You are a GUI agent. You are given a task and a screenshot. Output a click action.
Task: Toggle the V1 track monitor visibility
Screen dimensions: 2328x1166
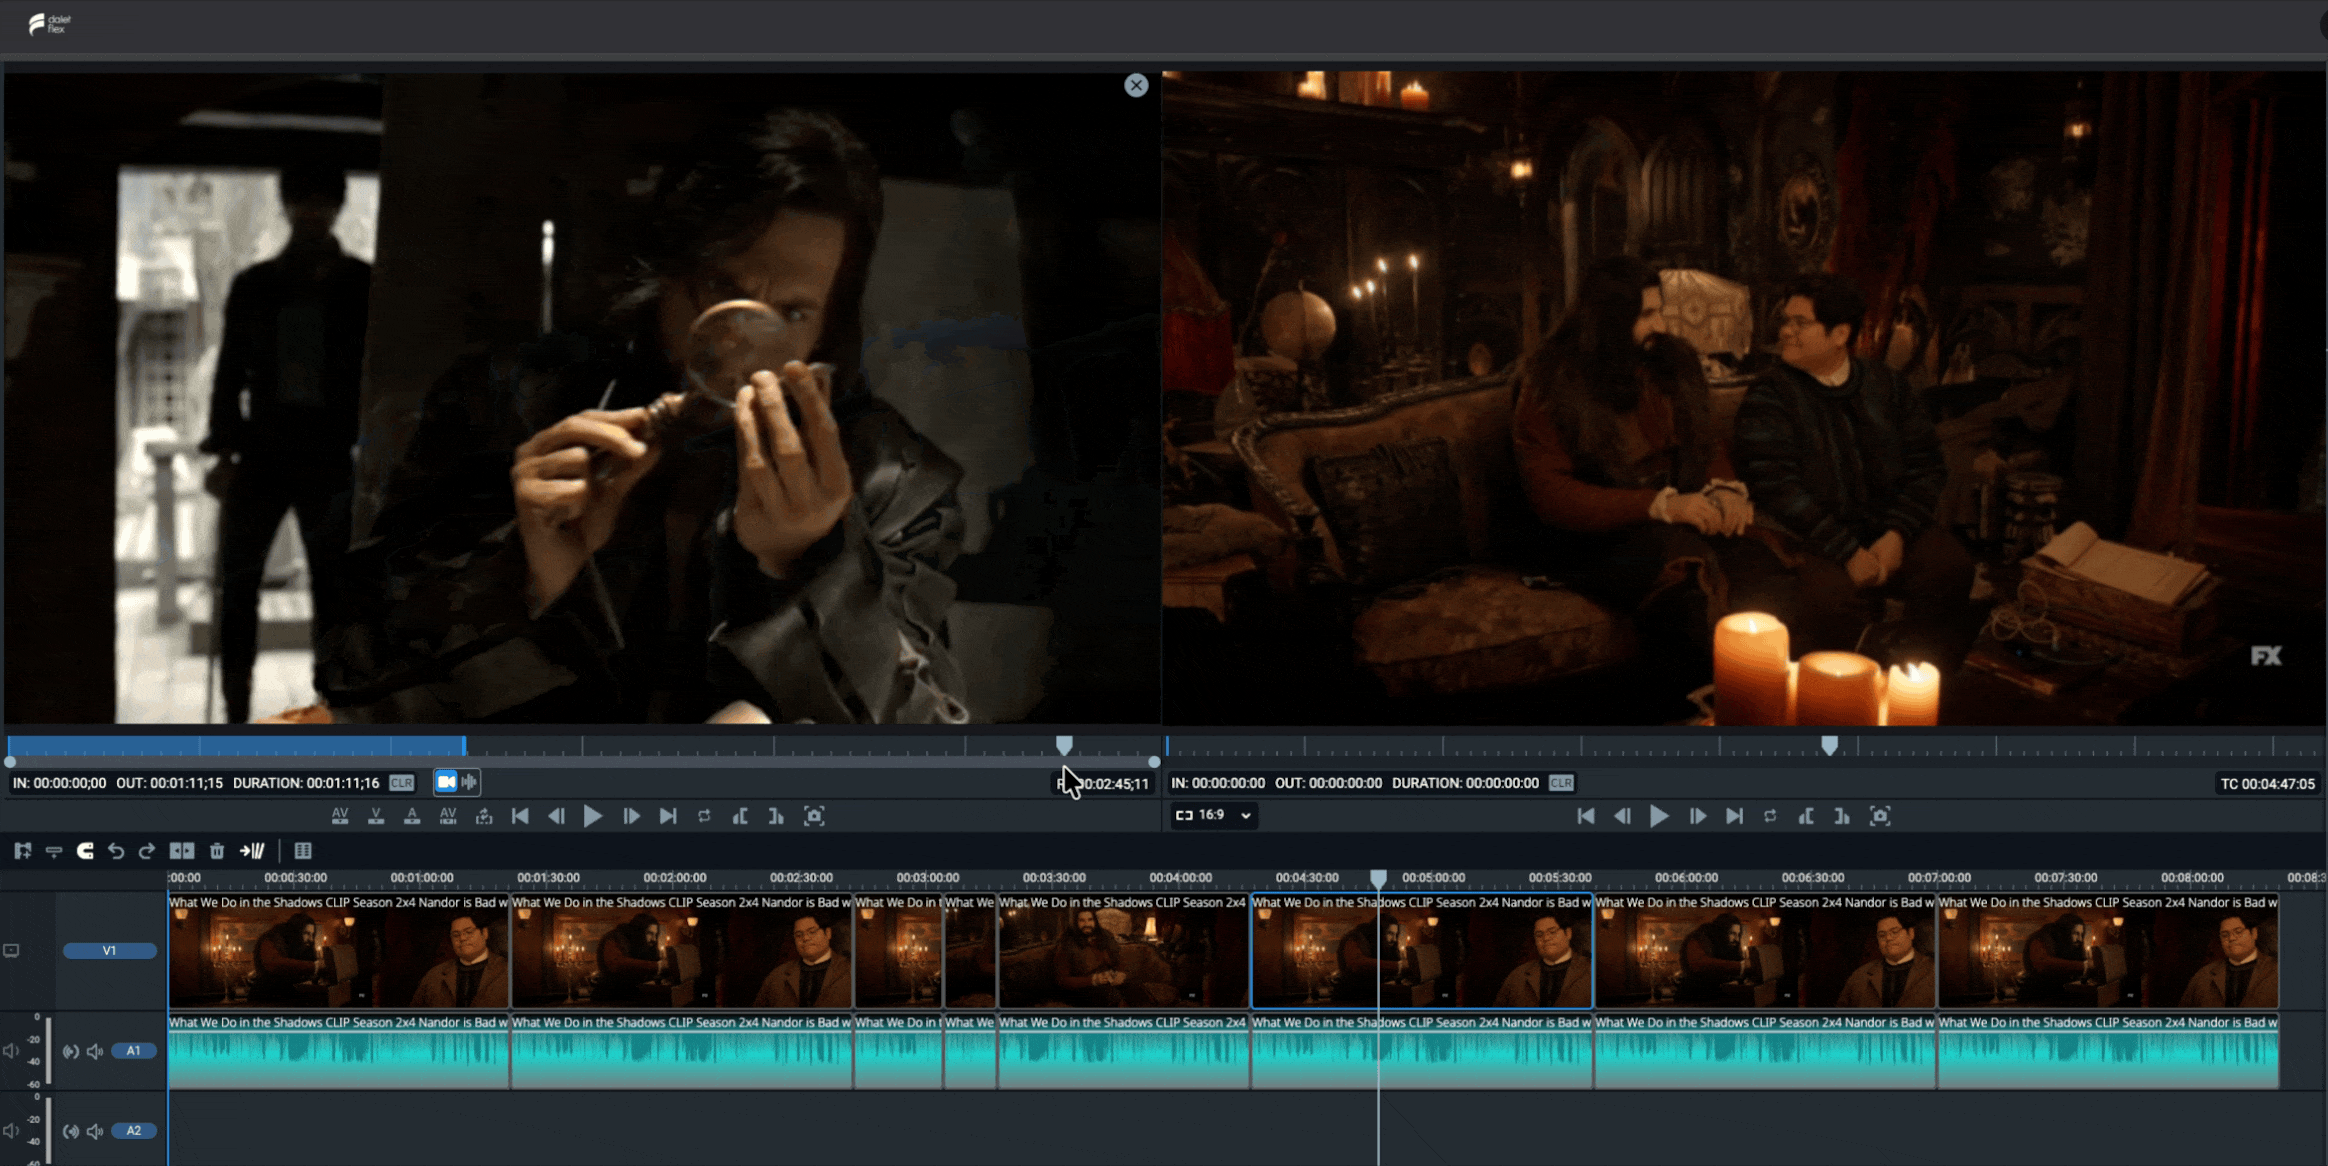(11, 950)
